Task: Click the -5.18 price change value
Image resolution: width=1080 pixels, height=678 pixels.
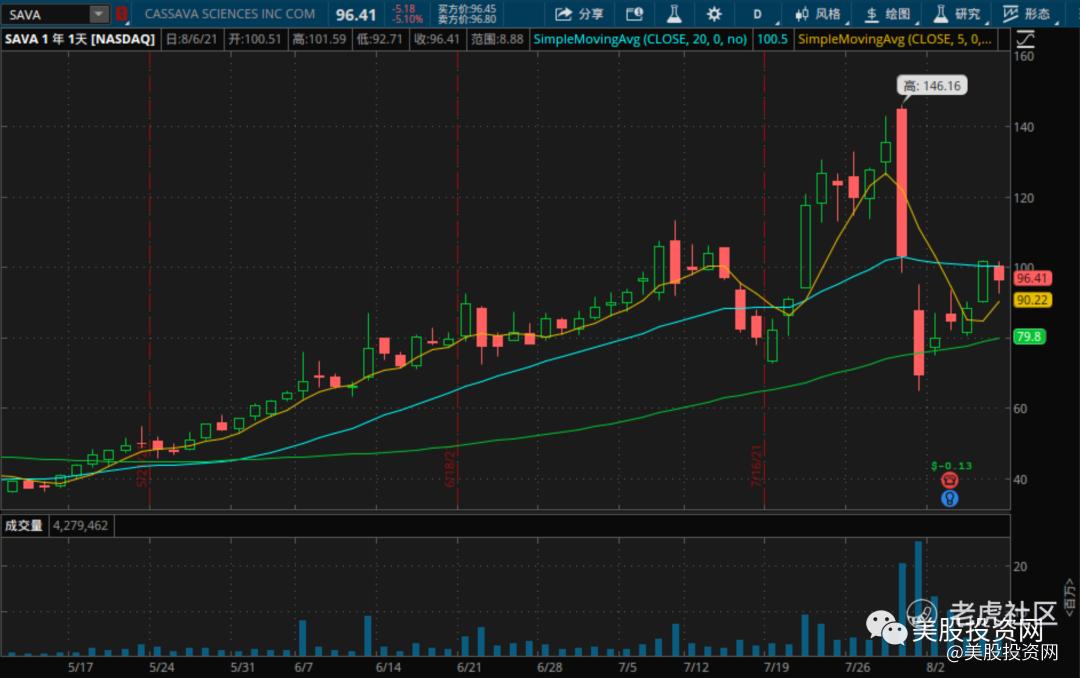Action: pyautogui.click(x=404, y=9)
